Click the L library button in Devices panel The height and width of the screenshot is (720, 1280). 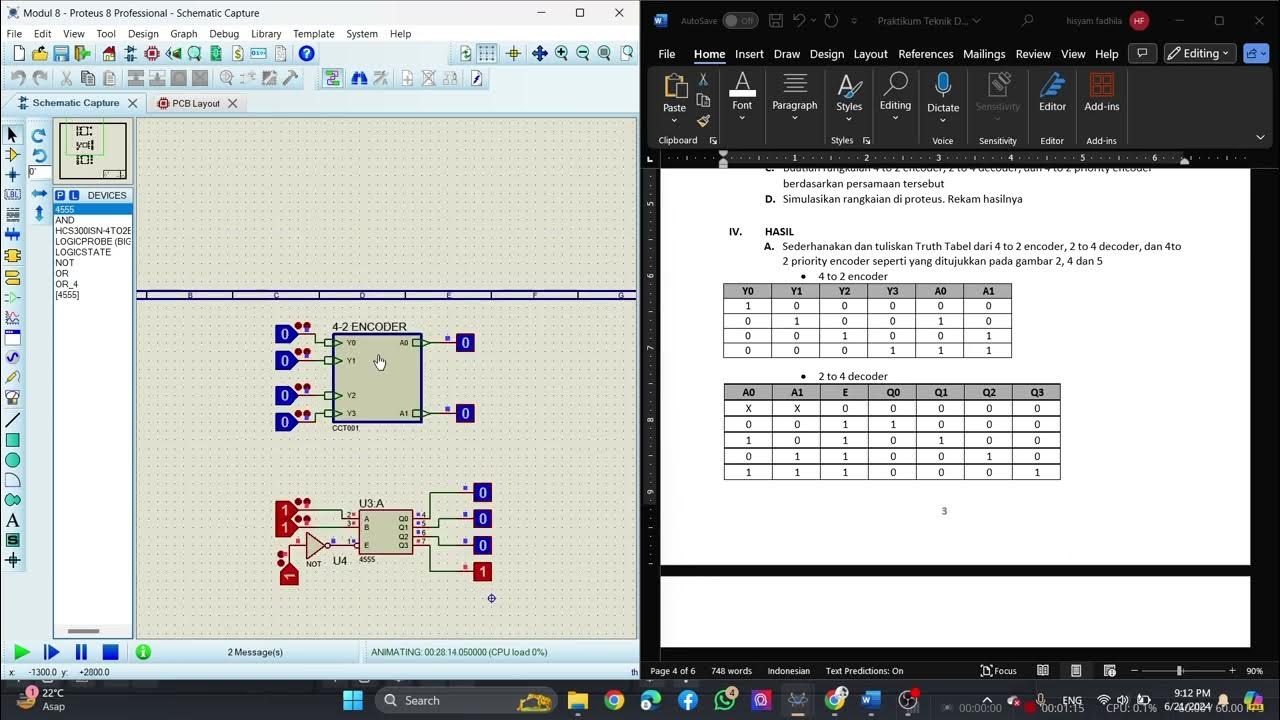(x=74, y=195)
